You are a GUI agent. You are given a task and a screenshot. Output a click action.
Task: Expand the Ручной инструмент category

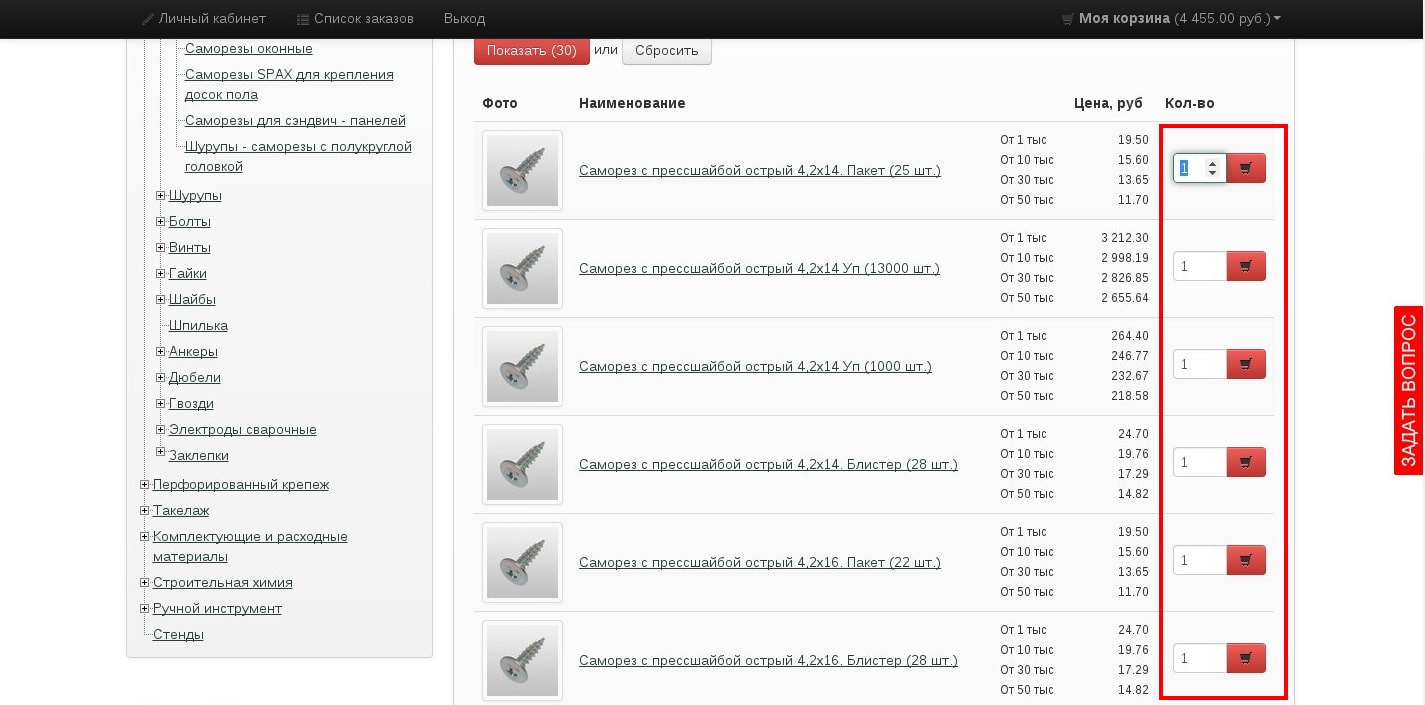[x=144, y=608]
